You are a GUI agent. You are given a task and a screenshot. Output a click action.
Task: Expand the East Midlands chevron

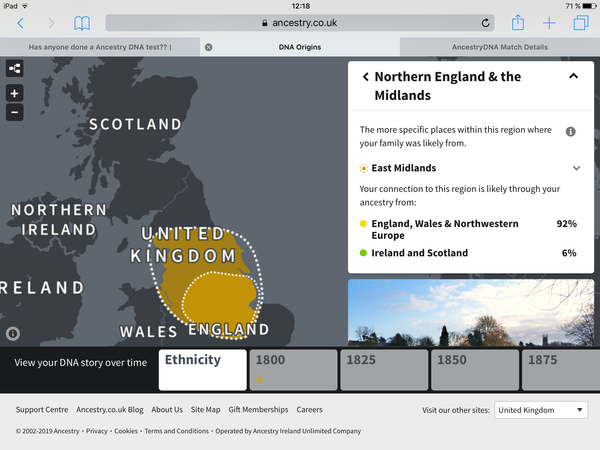coord(576,168)
